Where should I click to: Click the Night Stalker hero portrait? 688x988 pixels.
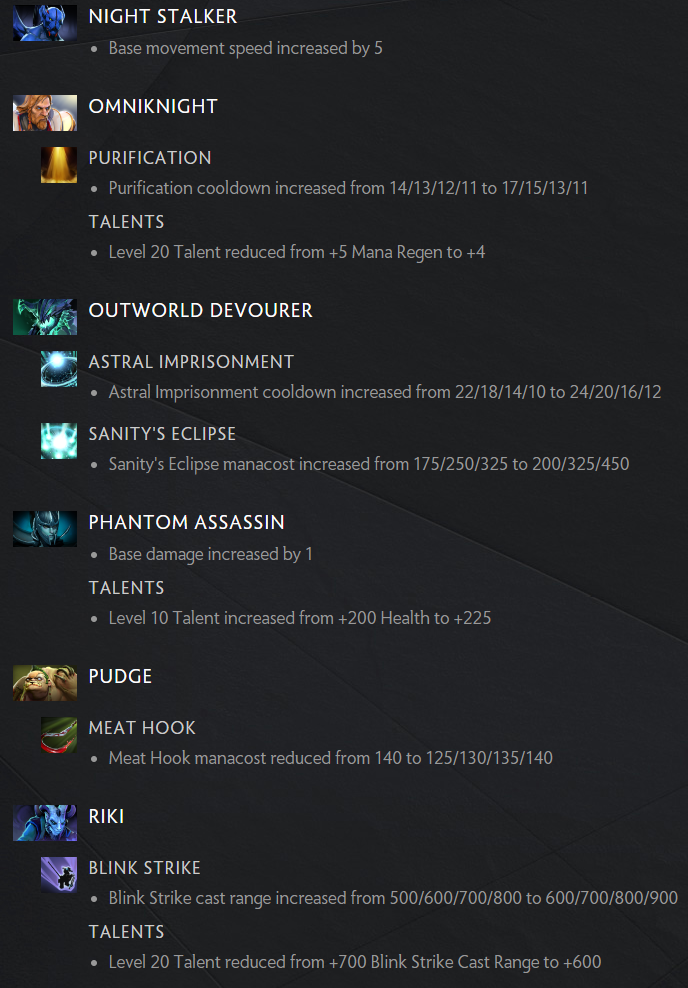click(x=45, y=23)
